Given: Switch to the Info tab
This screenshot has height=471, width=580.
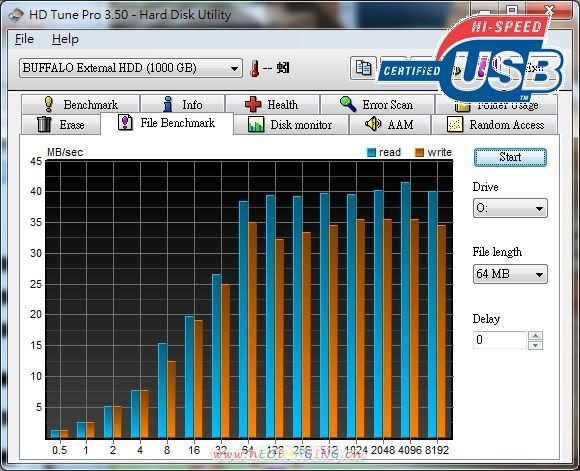Looking at the screenshot, I should [182, 105].
